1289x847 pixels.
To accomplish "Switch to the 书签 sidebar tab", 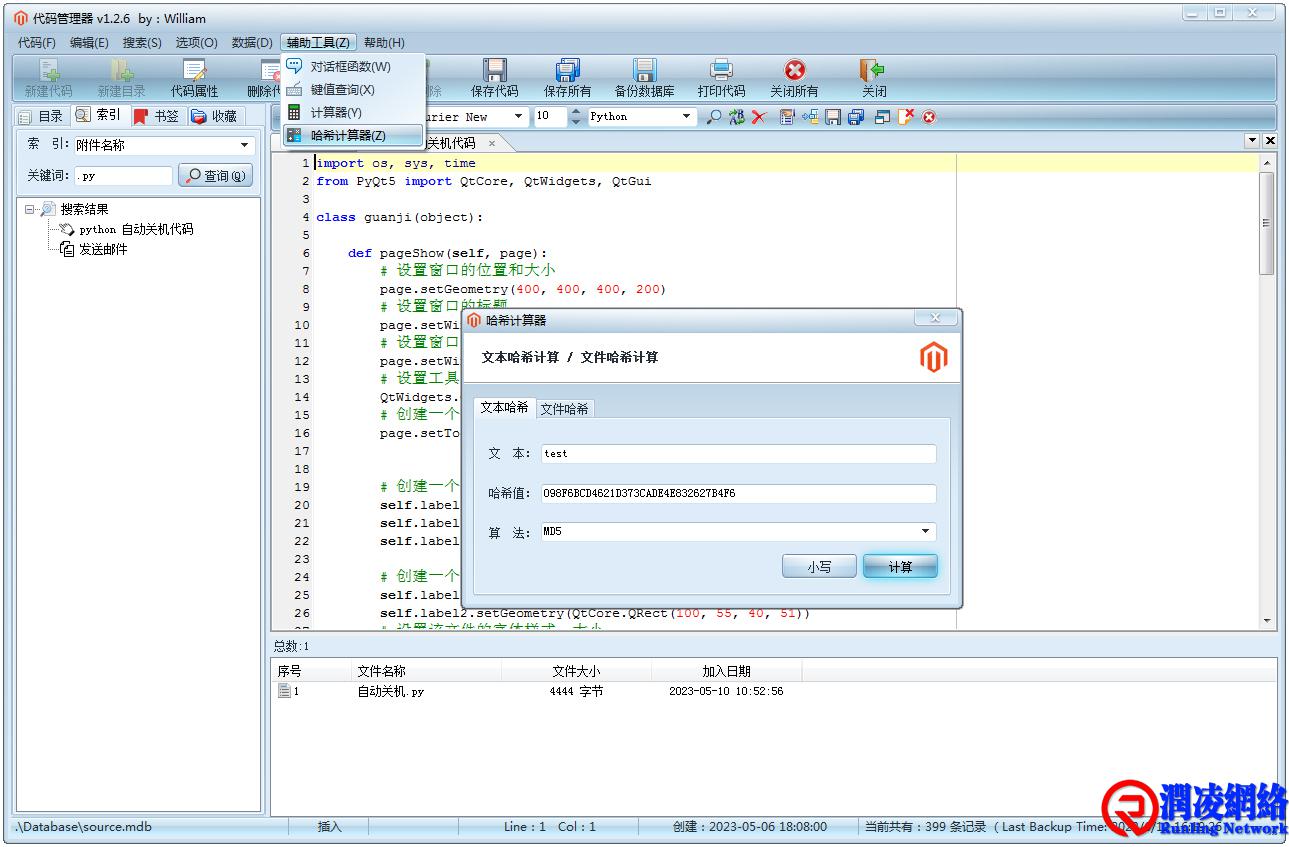I will point(157,116).
